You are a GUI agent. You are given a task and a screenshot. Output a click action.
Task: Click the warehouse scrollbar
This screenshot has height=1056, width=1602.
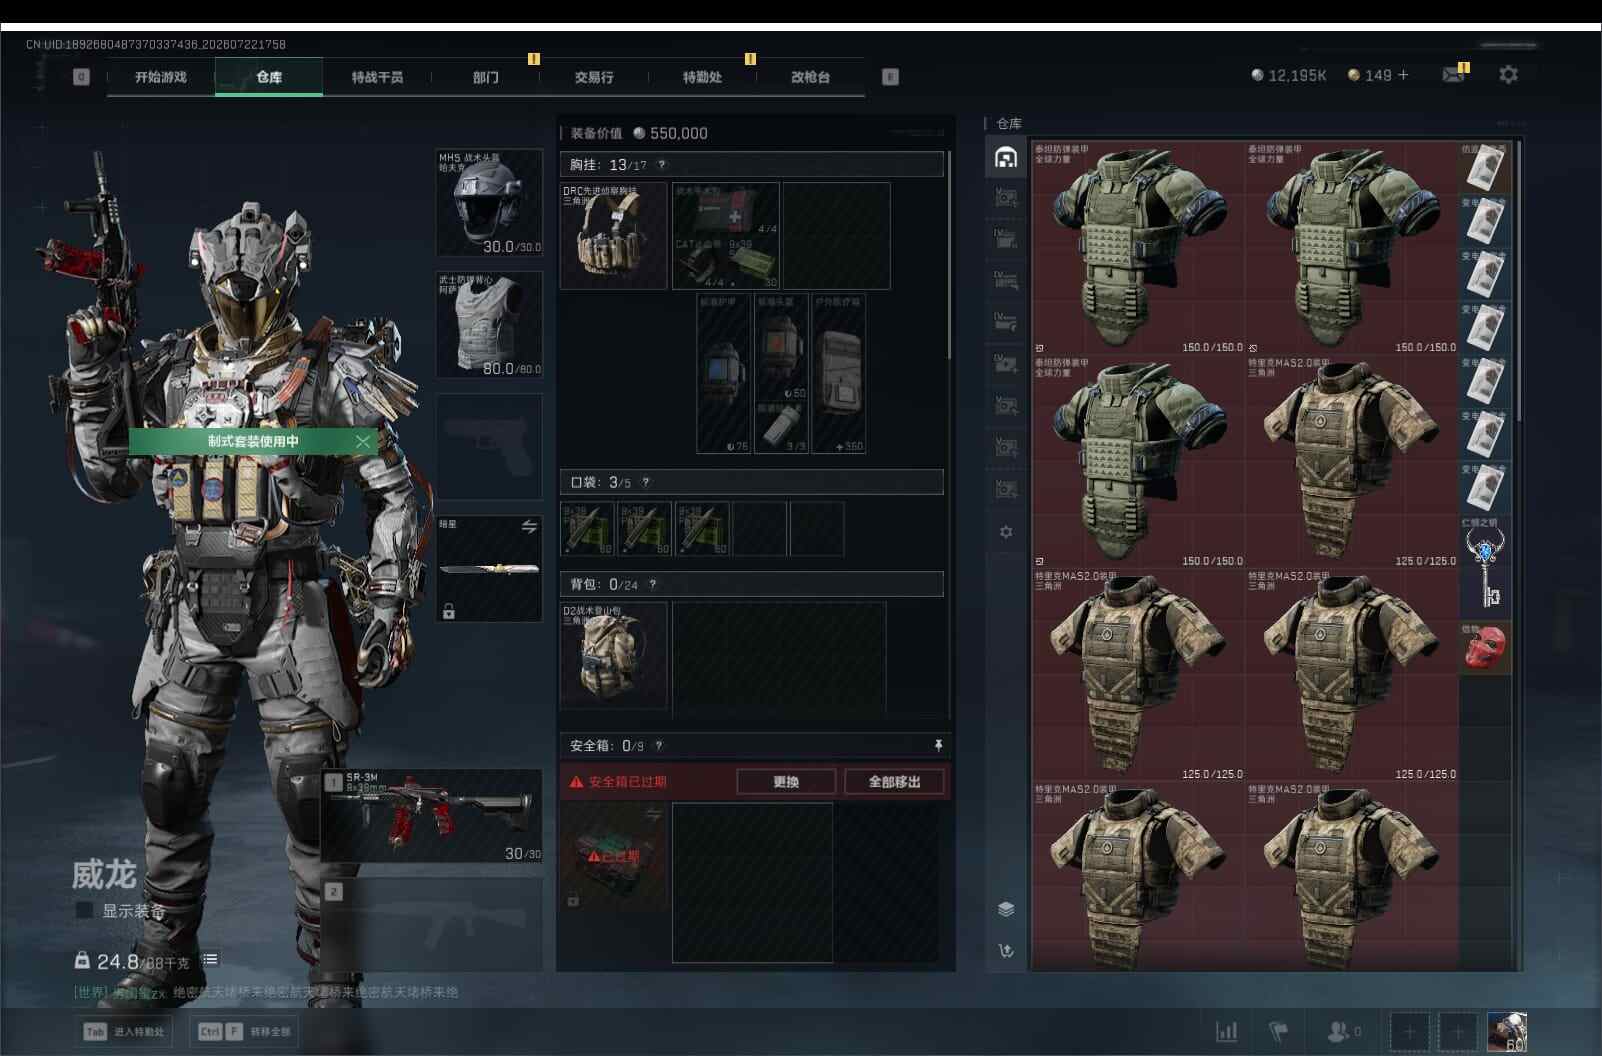1518,279
